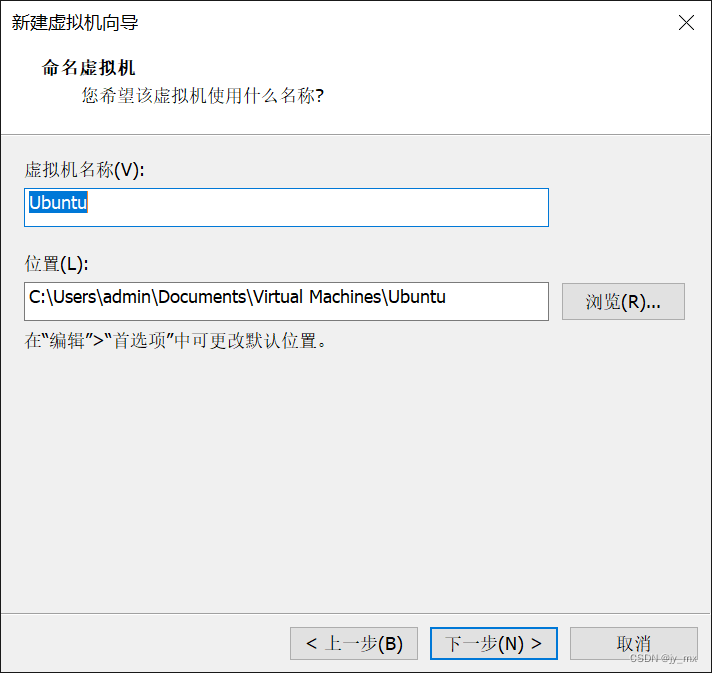Close the 新建虚拟机向导 dialog
The height and width of the screenshot is (673, 712).
pyautogui.click(x=686, y=22)
